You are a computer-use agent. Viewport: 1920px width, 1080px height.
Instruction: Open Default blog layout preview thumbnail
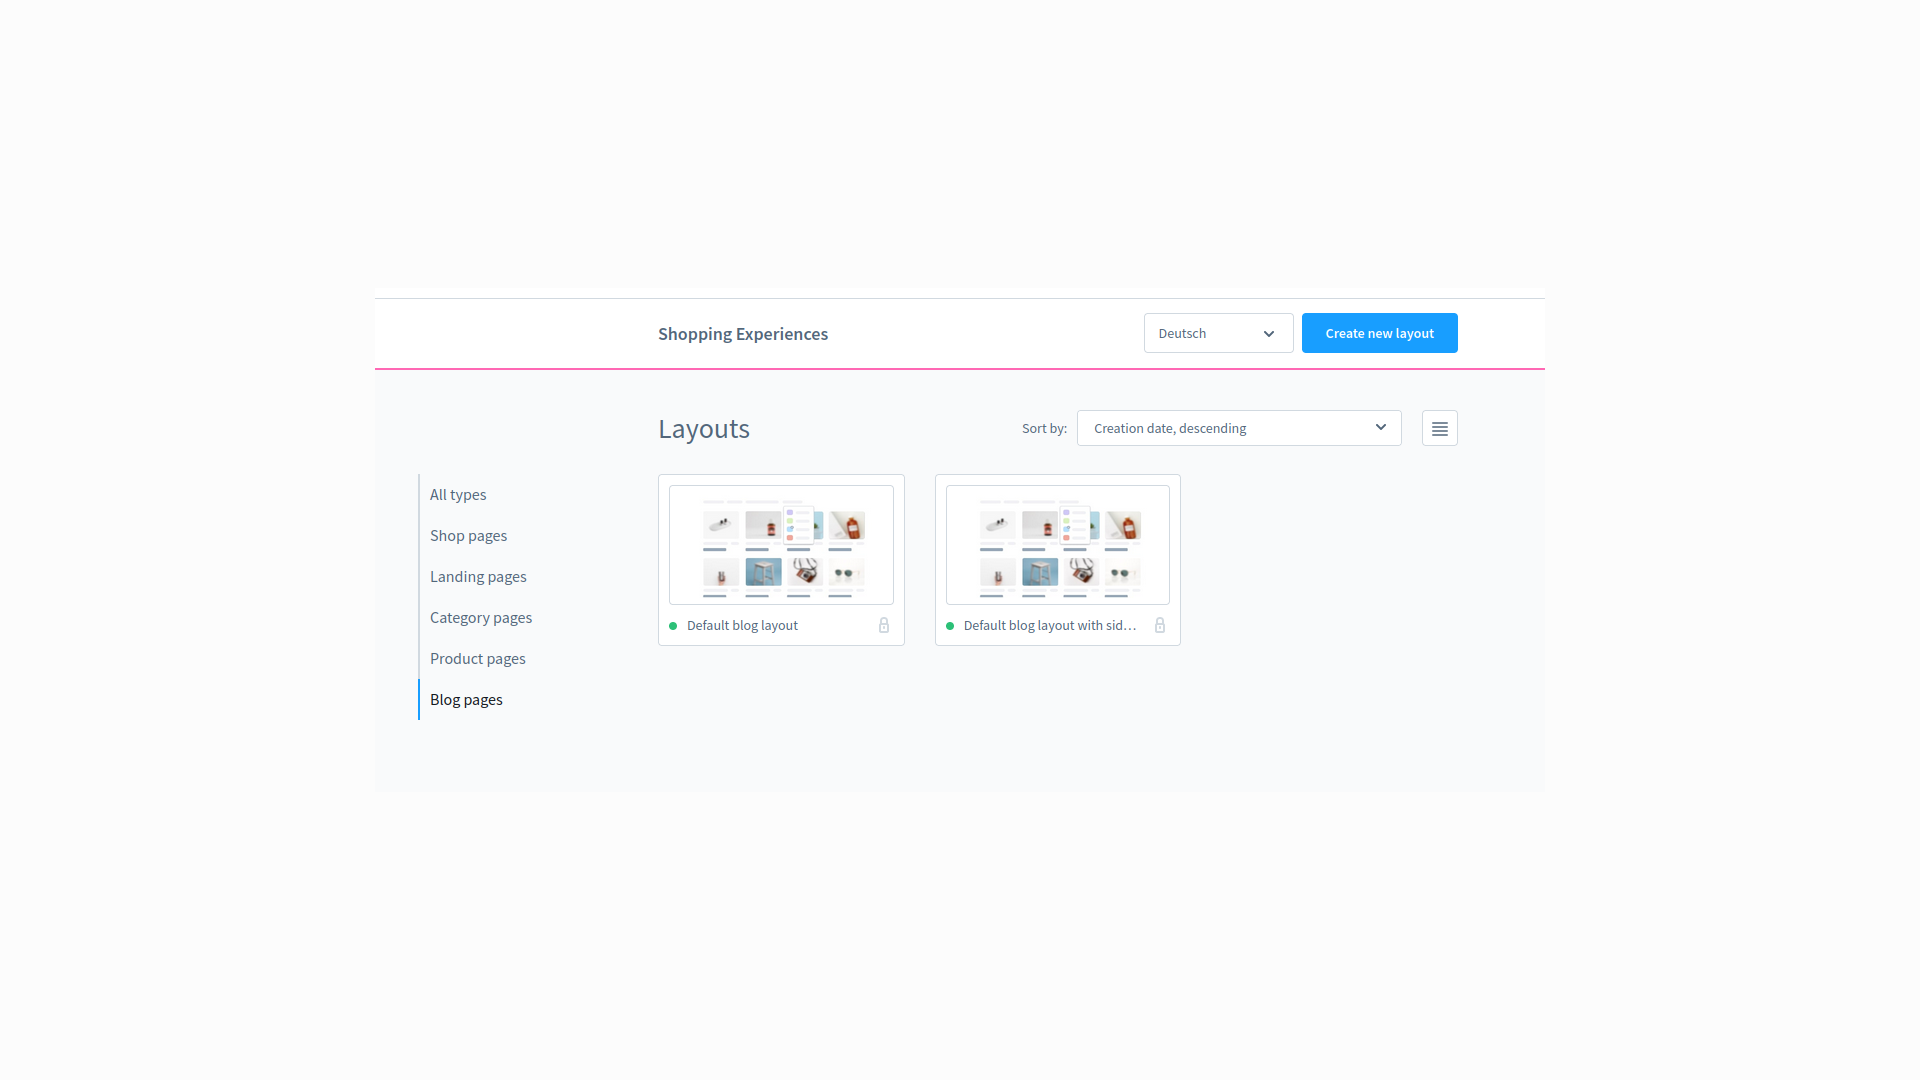[781, 545]
